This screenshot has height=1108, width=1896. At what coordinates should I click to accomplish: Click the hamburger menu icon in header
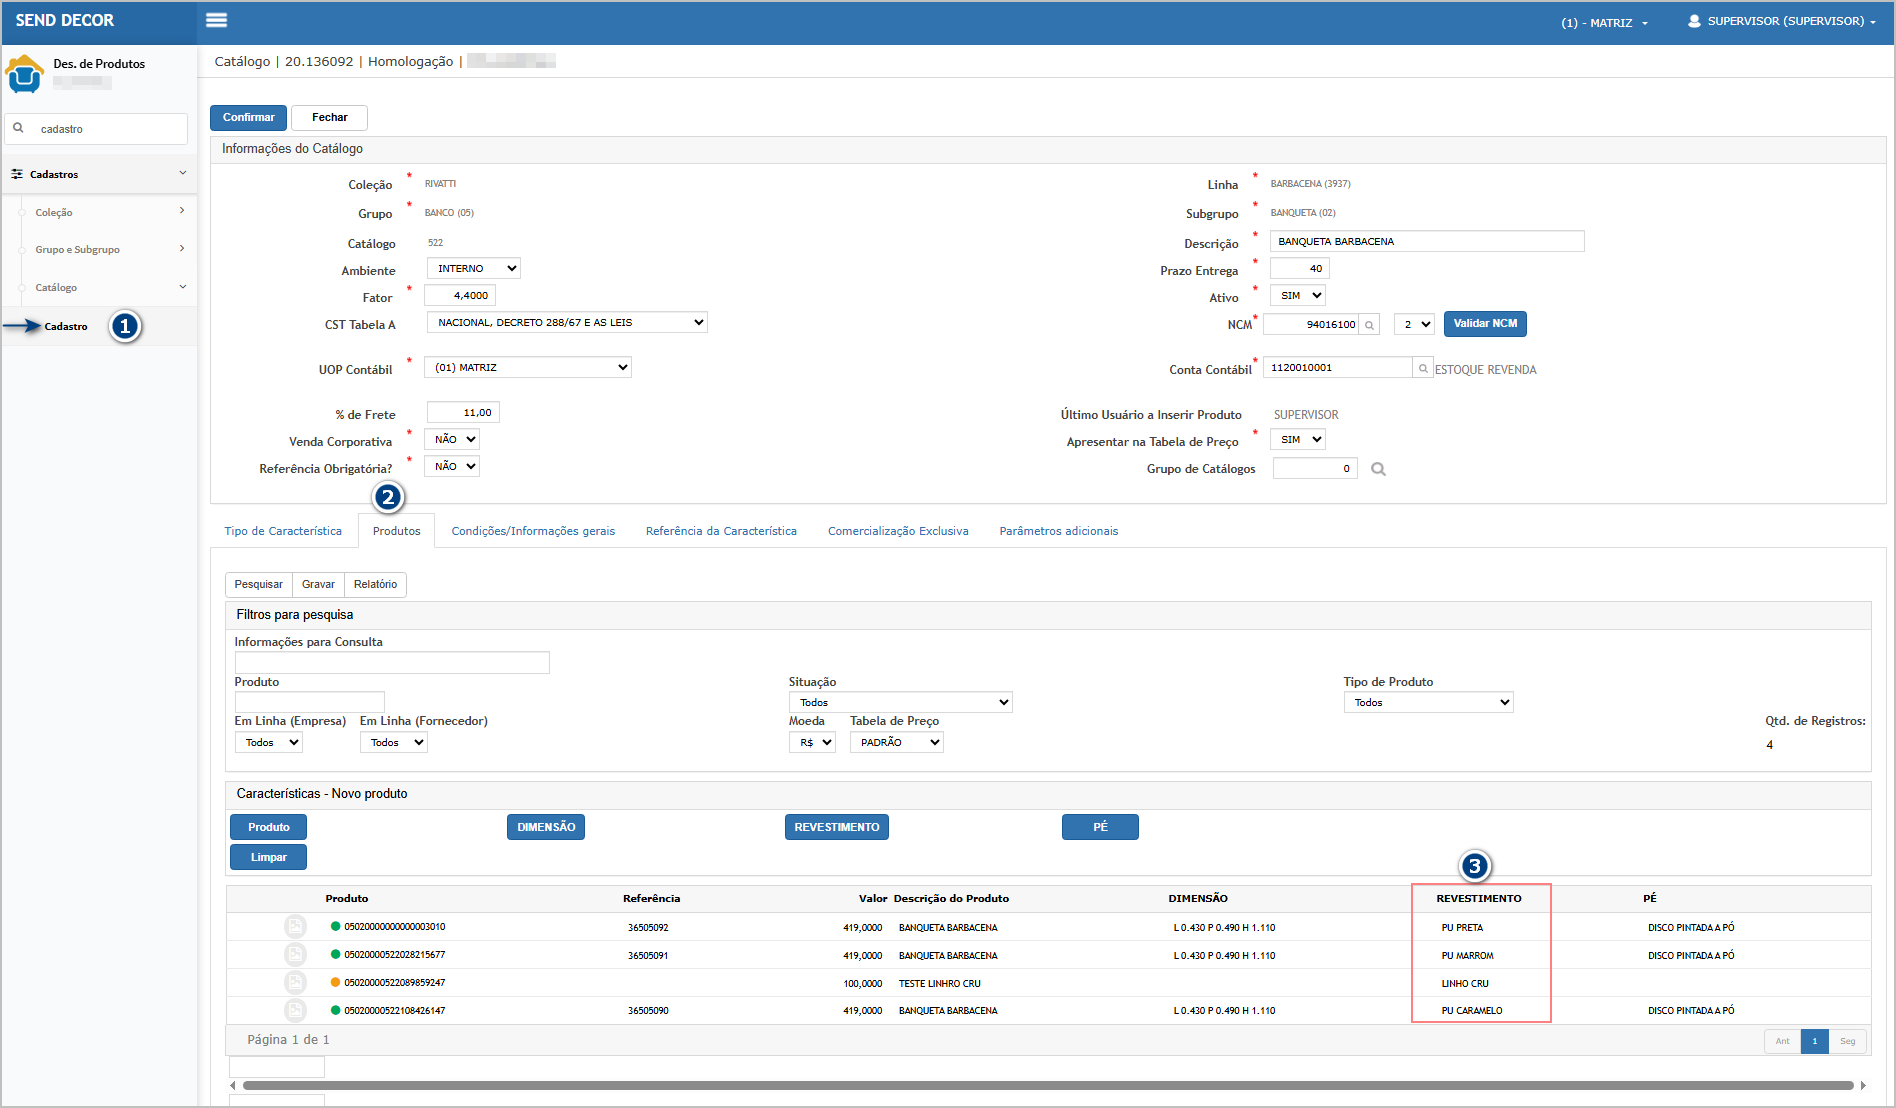216,20
